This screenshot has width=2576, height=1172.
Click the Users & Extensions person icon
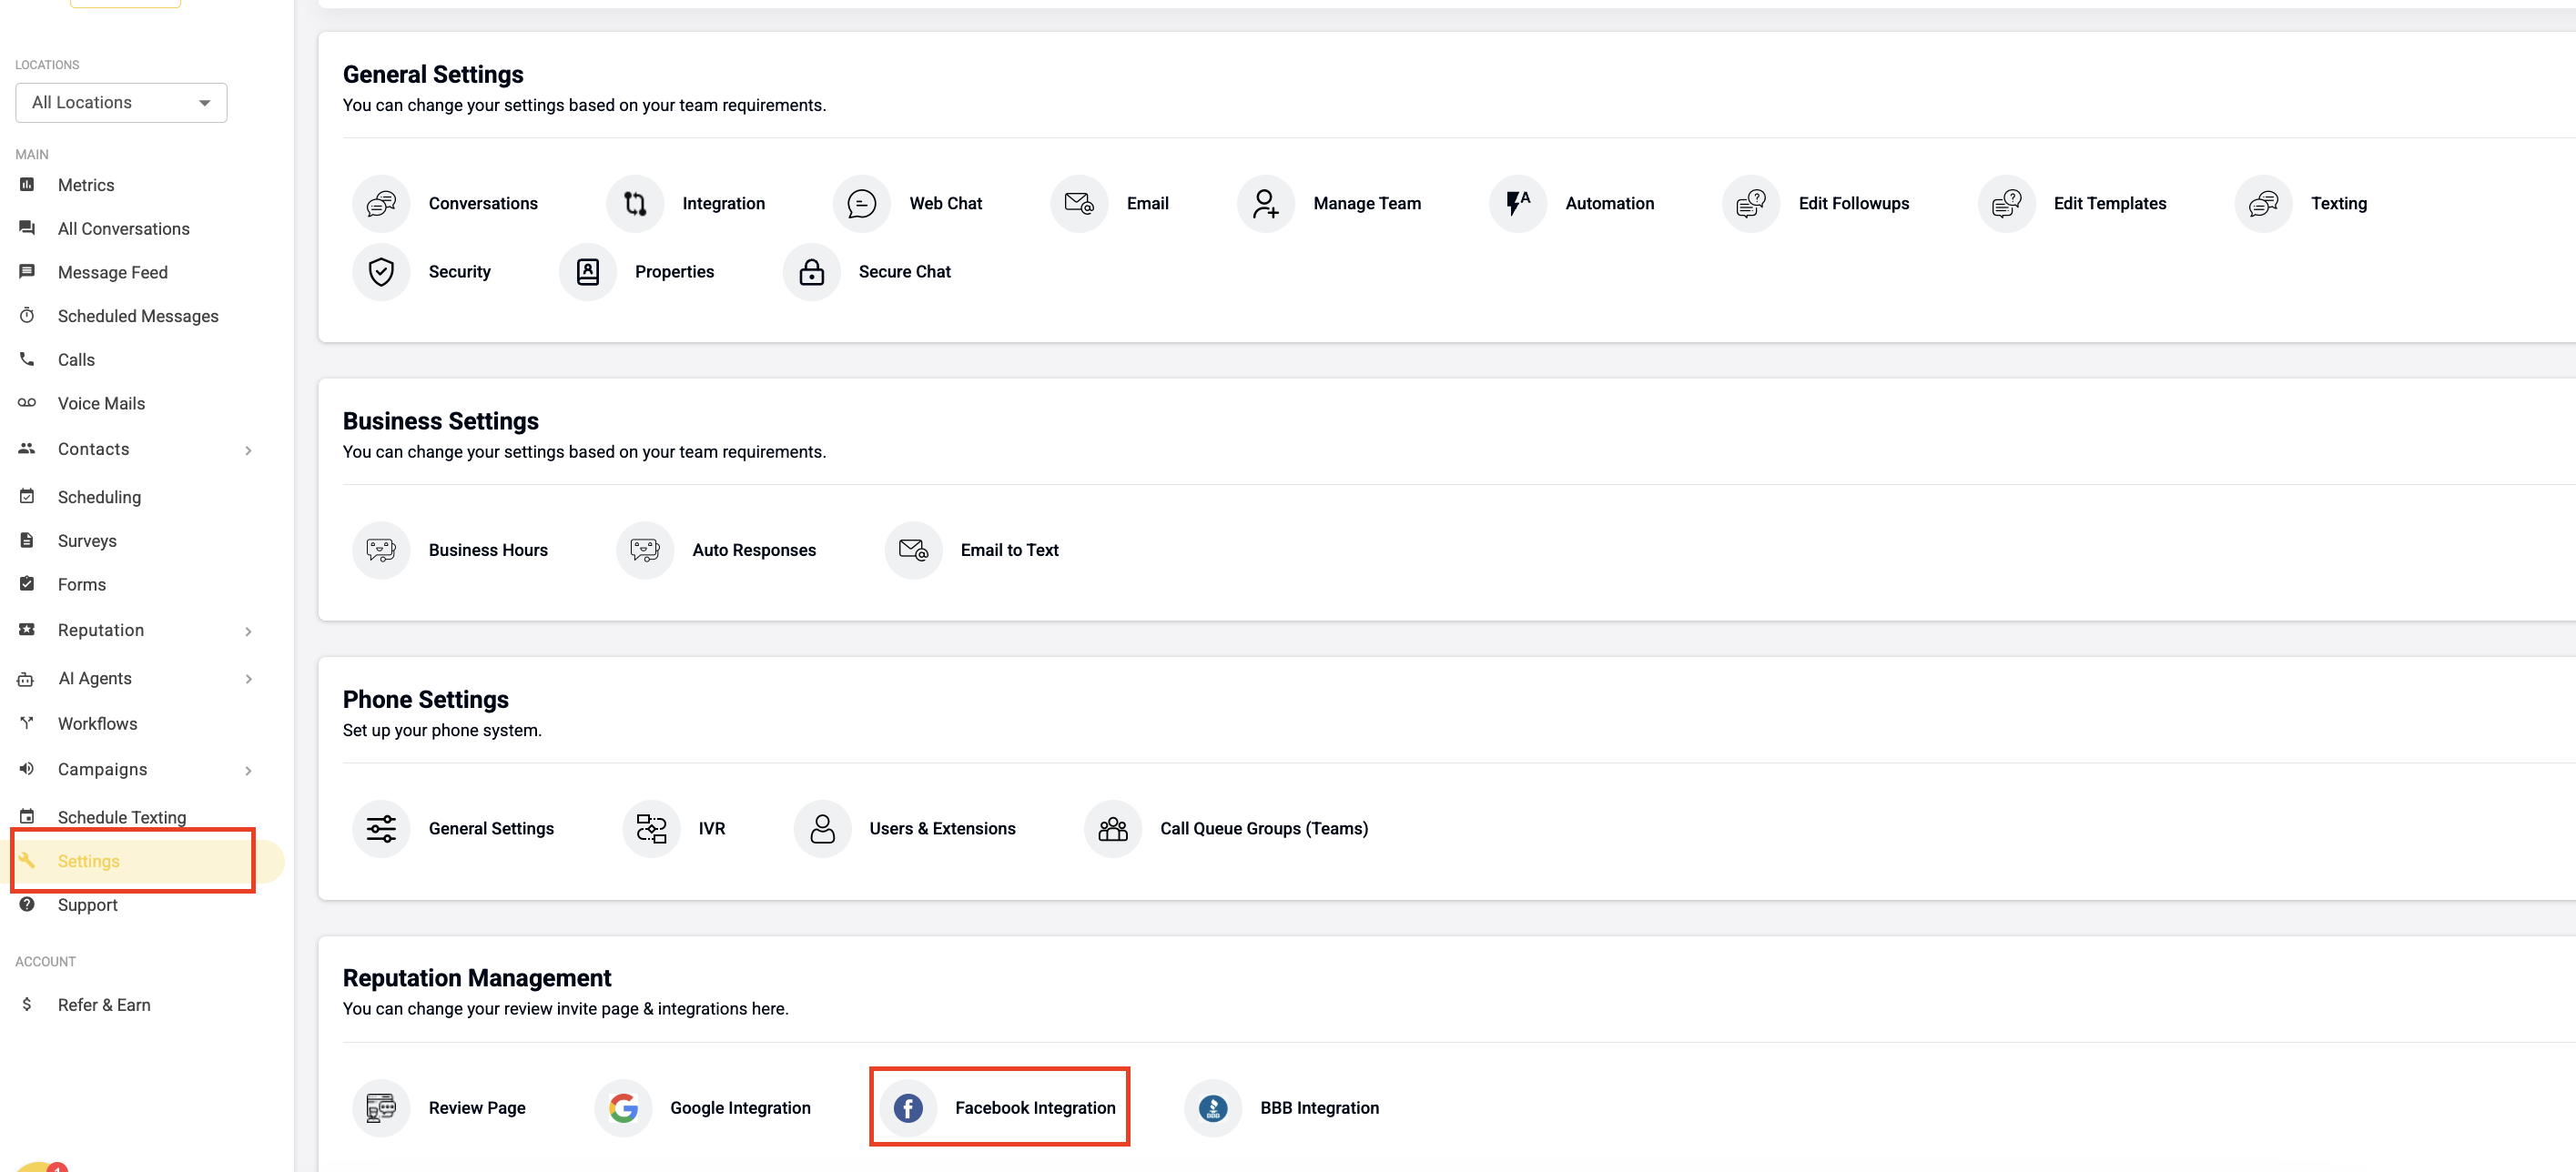(822, 829)
